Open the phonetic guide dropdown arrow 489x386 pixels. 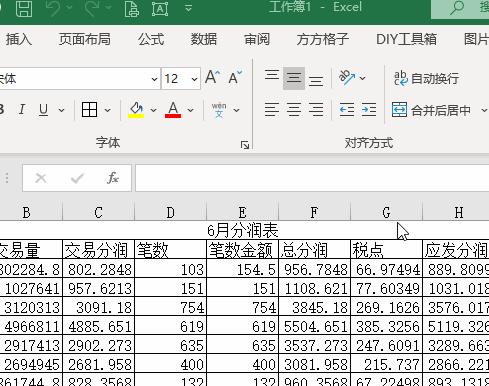236,110
